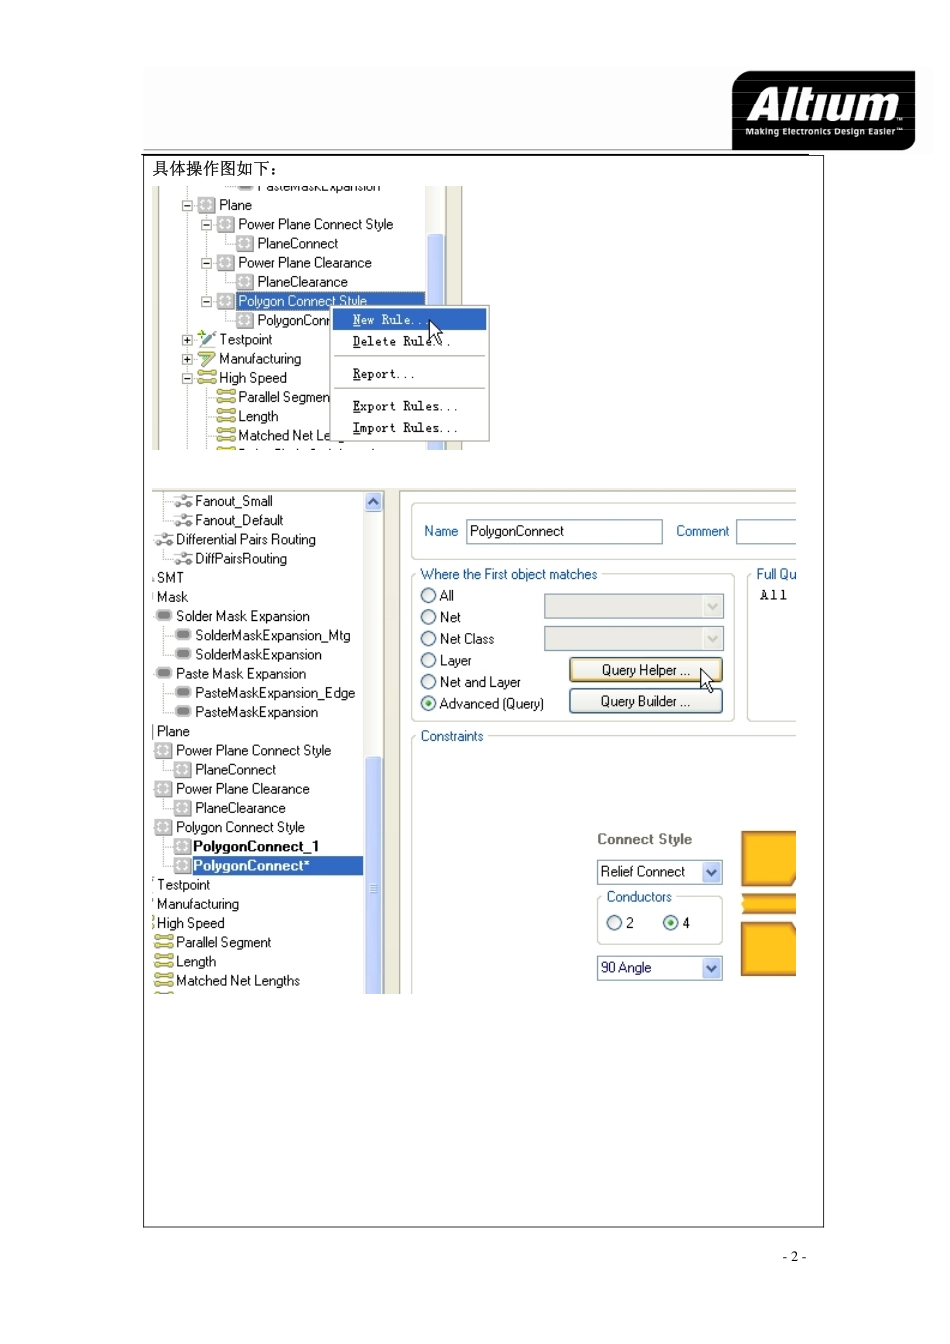Click the Comment input field
The height and width of the screenshot is (1344, 950).
point(766,531)
